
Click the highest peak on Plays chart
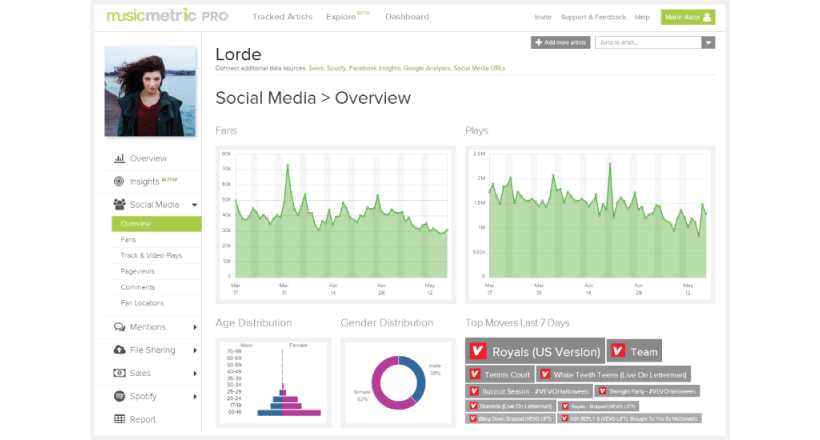pyautogui.click(x=610, y=163)
